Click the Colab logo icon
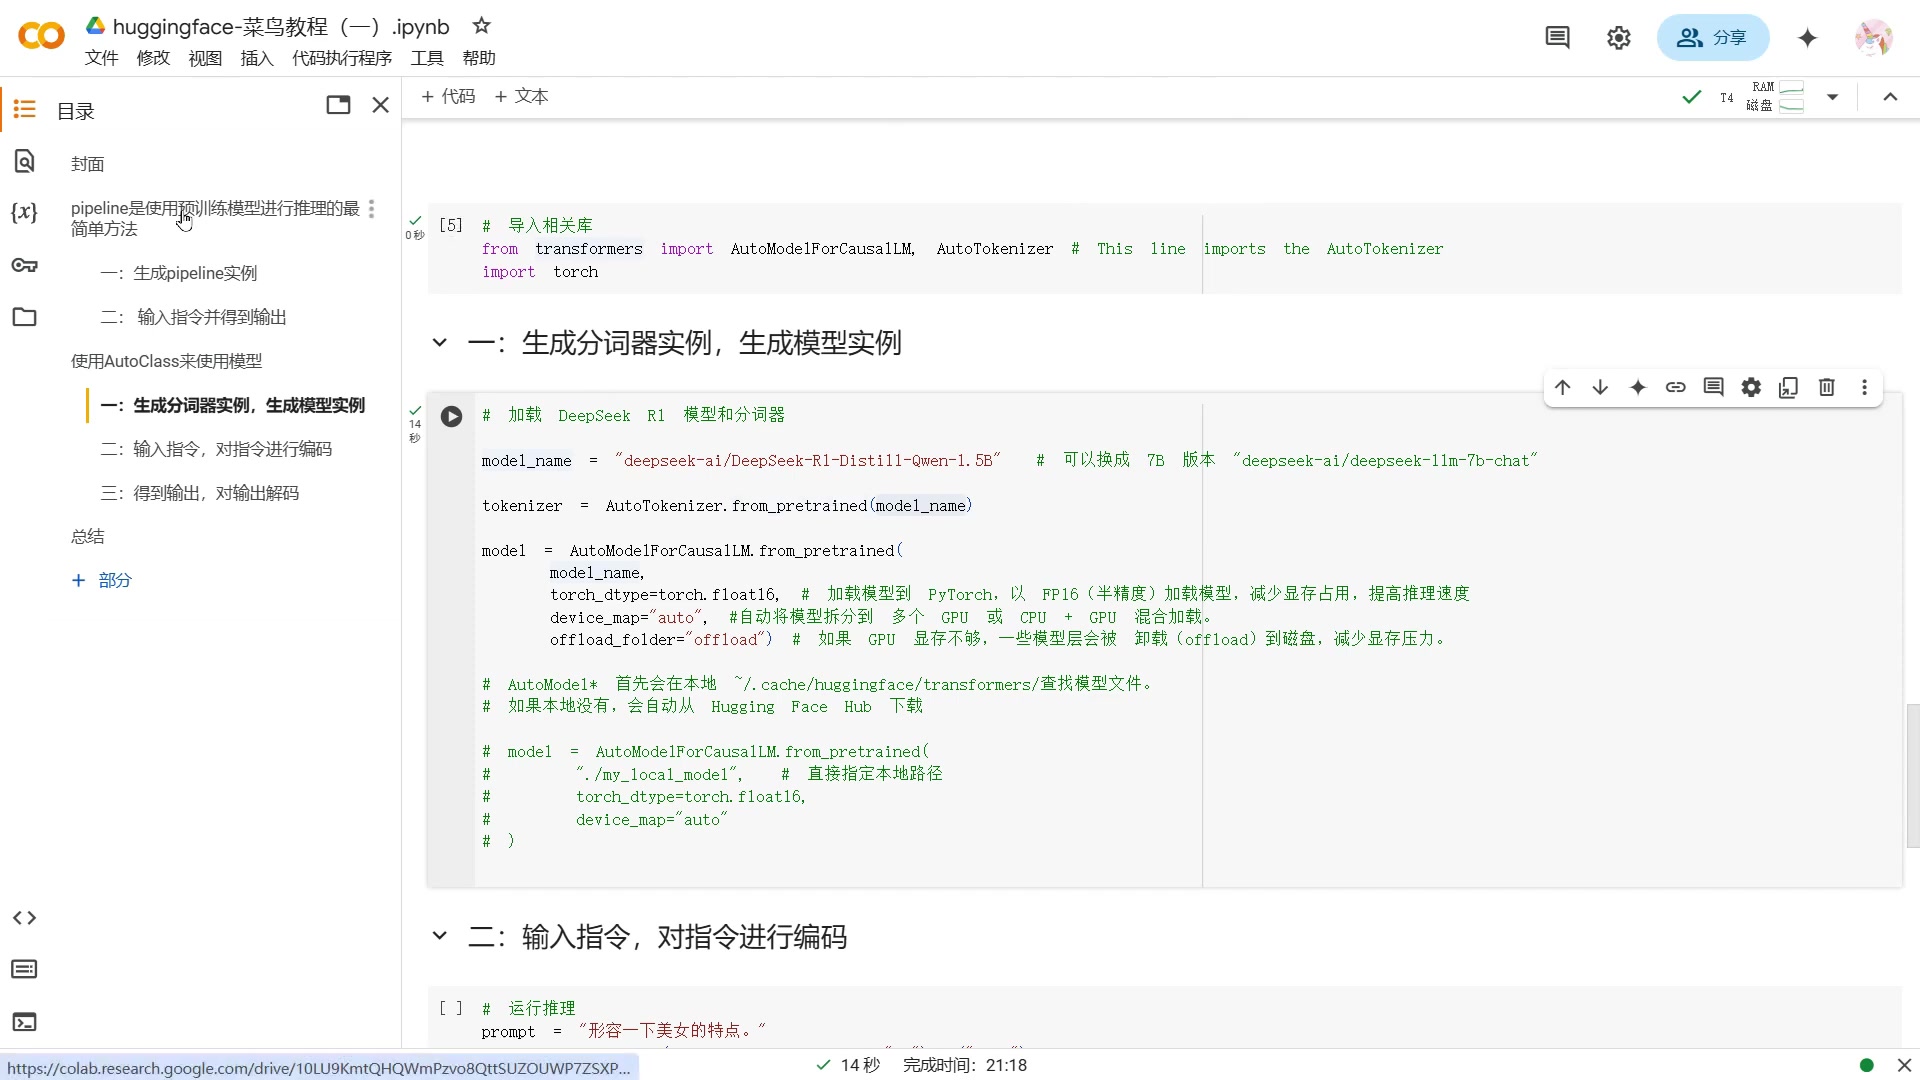The height and width of the screenshot is (1080, 1920). pos(41,37)
